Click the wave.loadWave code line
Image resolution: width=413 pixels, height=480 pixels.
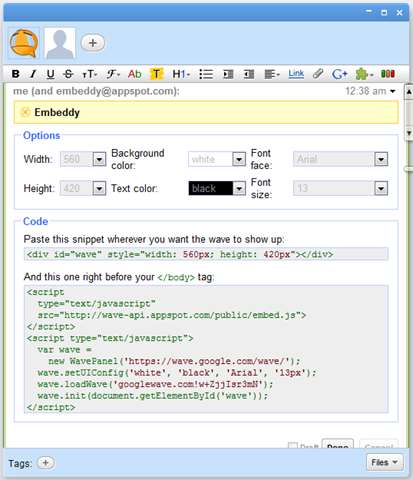(x=155, y=384)
